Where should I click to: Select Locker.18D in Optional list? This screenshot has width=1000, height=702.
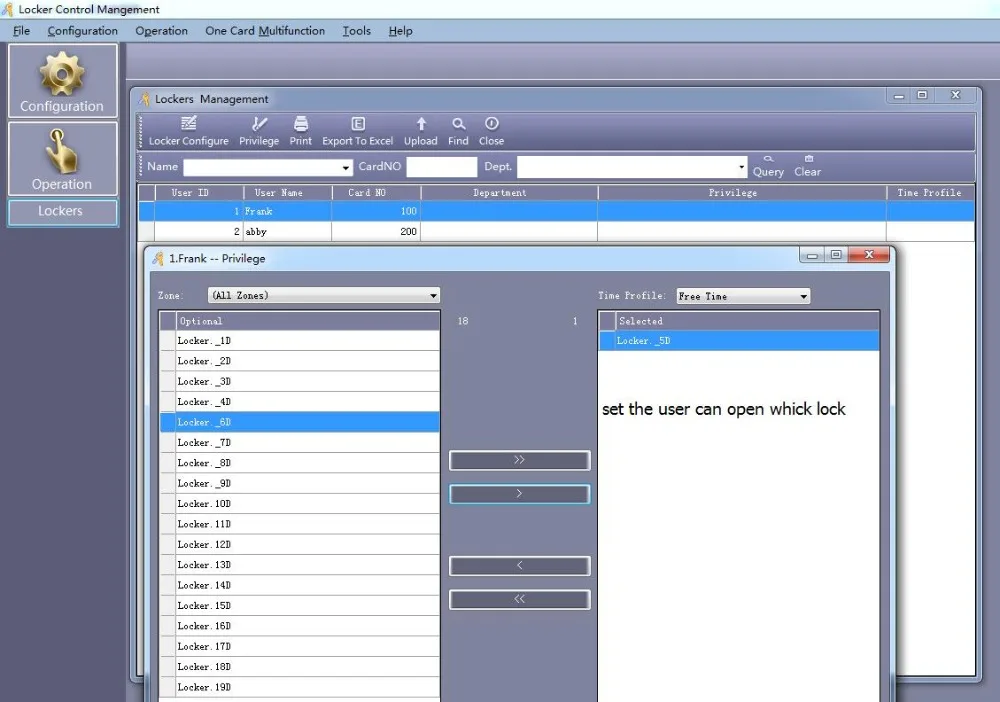pos(300,667)
